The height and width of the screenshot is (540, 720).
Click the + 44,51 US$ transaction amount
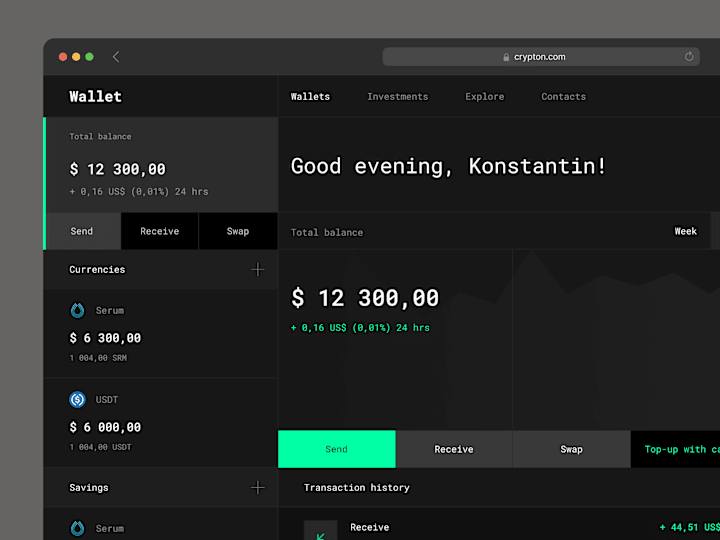[x=690, y=527]
